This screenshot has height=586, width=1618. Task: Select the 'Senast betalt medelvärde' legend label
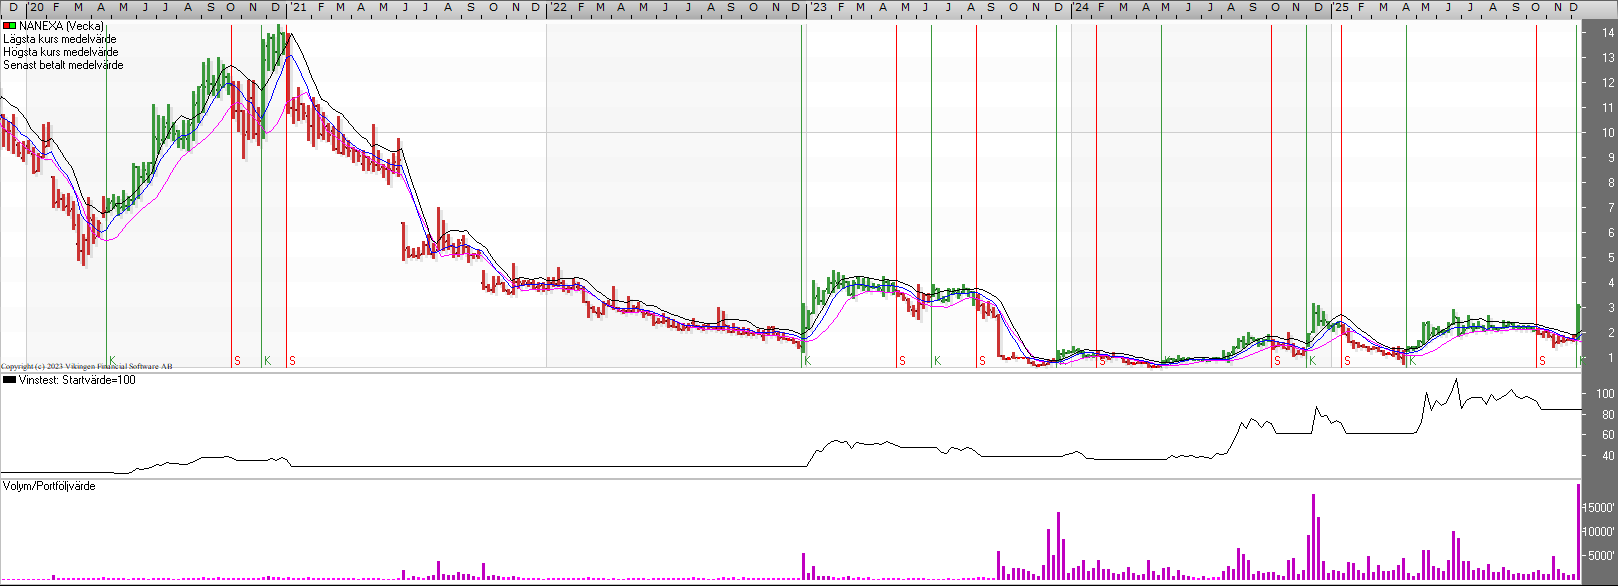(64, 65)
